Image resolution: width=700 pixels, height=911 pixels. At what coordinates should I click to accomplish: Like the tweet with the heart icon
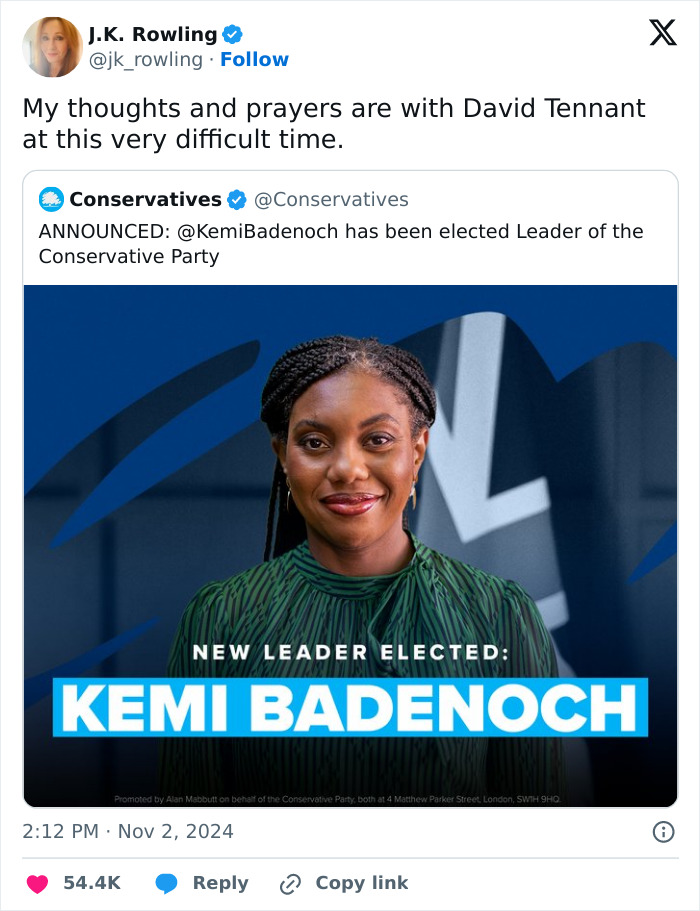[x=38, y=884]
